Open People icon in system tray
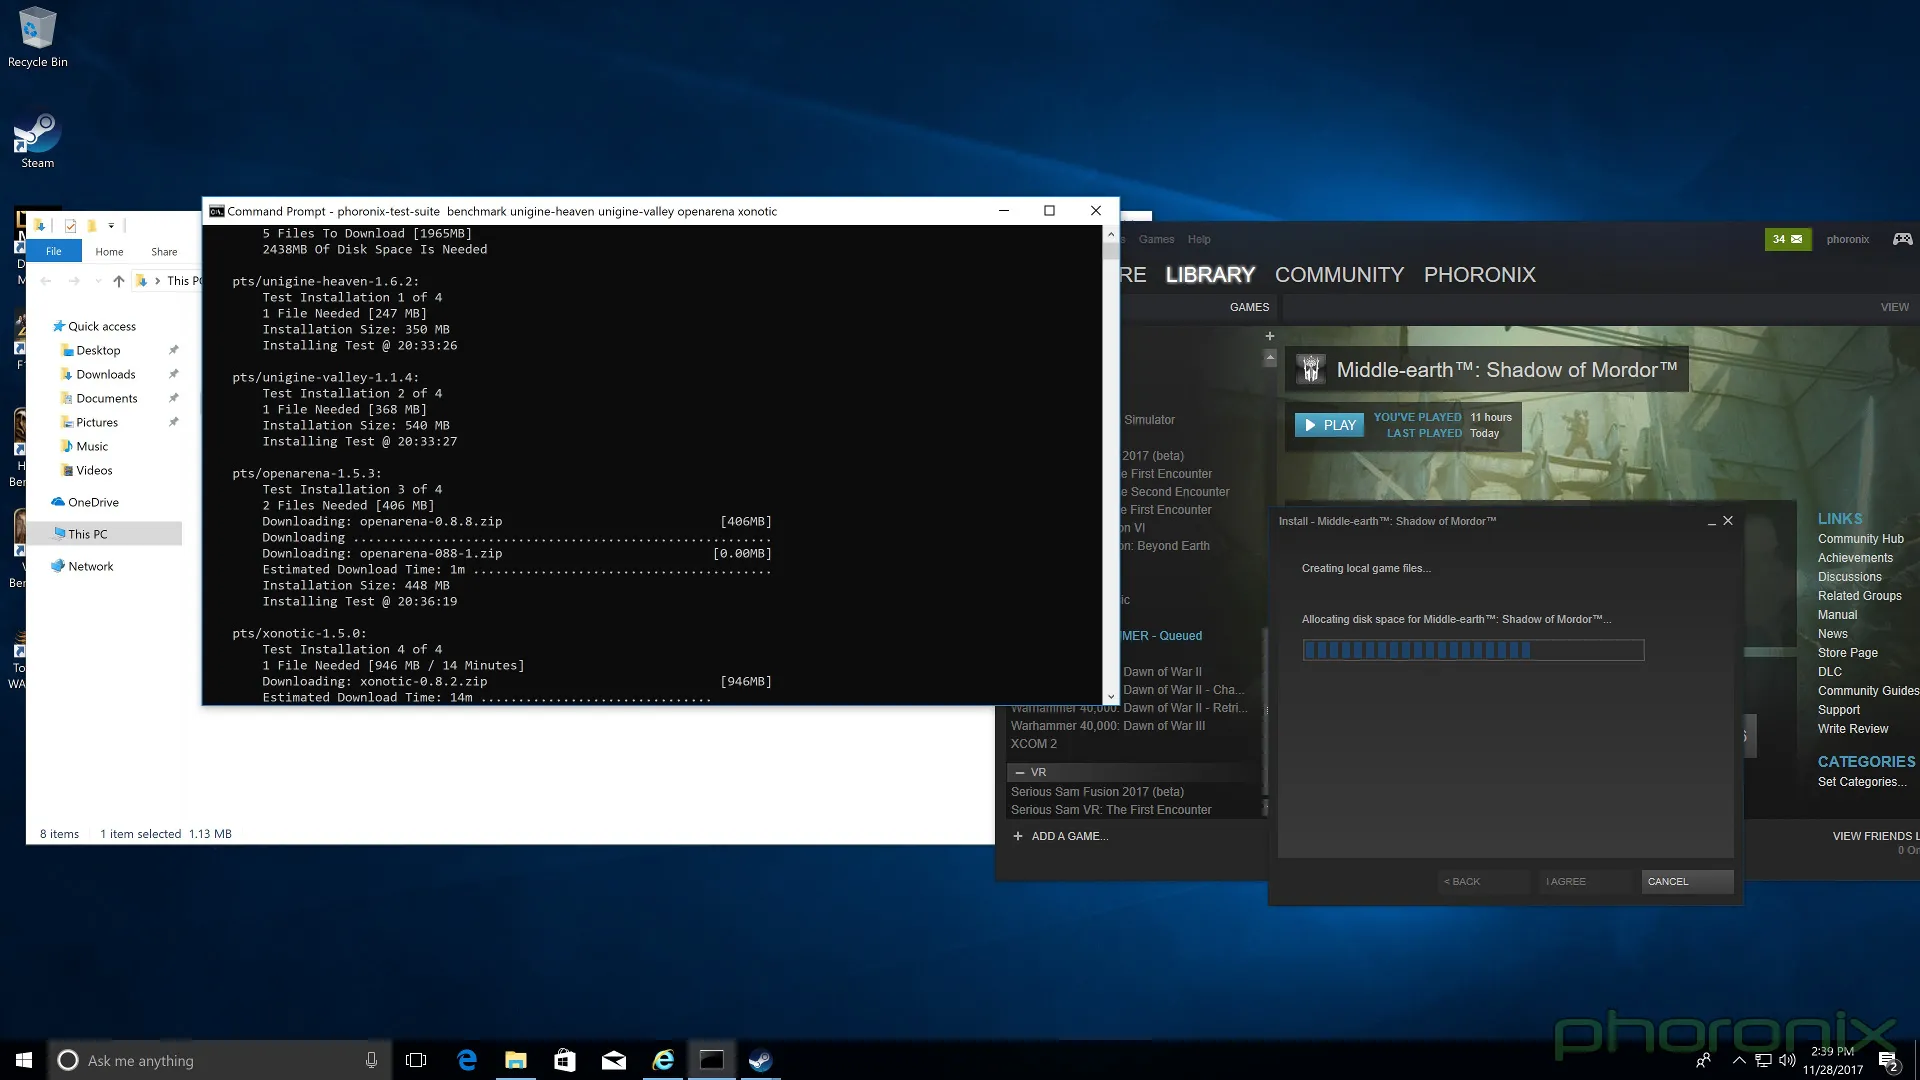This screenshot has width=1920, height=1080. click(1703, 1060)
